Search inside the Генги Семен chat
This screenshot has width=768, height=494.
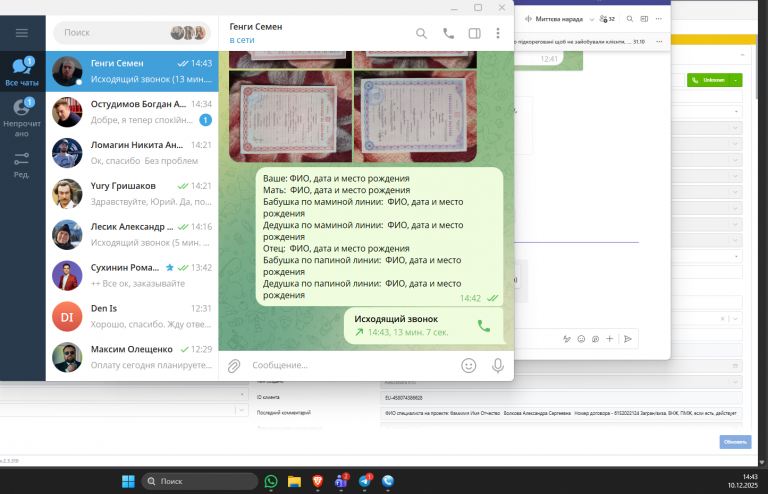(421, 33)
